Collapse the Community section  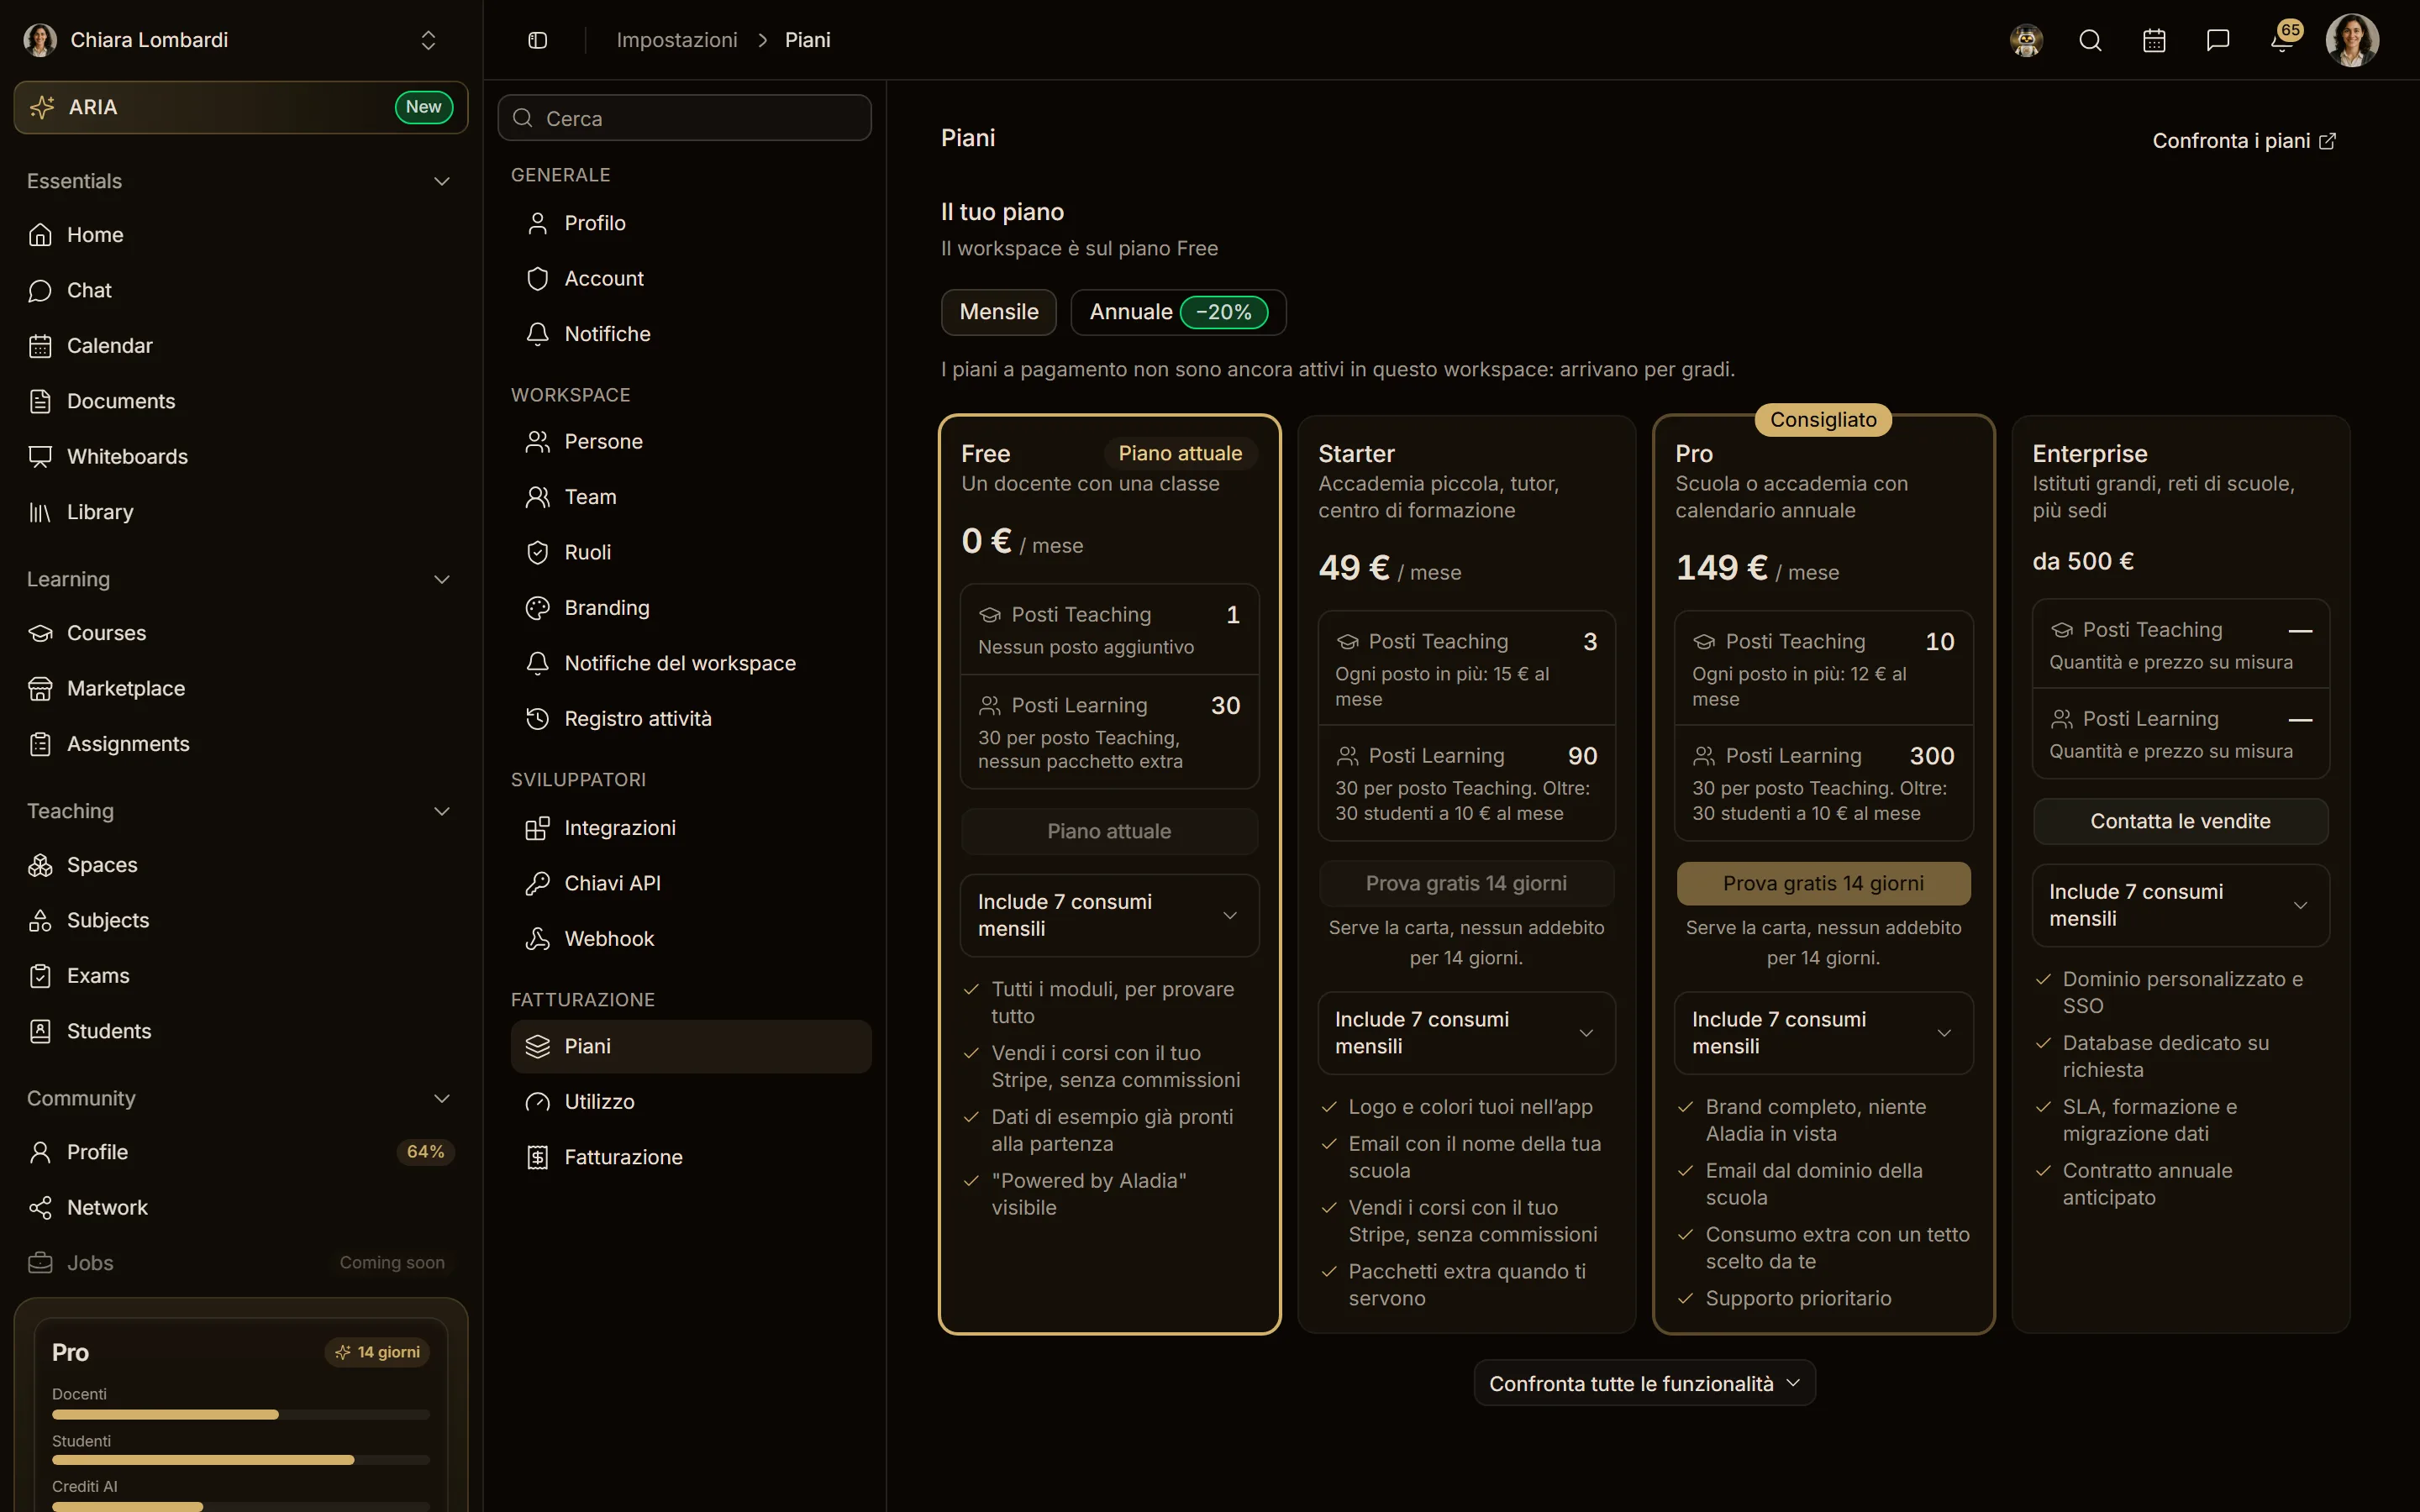441,1098
